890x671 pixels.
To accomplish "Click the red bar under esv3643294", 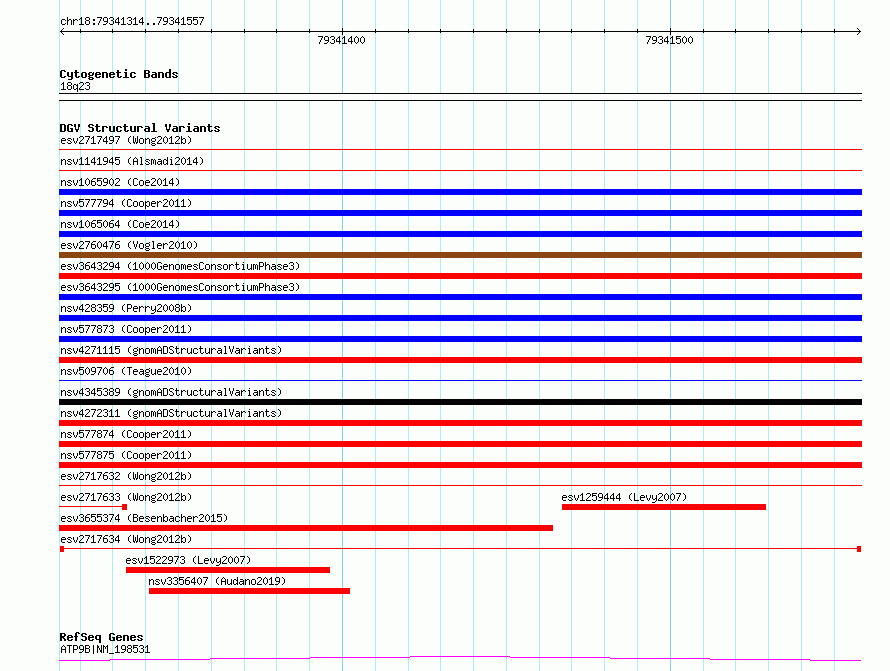I will pyautogui.click(x=460, y=276).
